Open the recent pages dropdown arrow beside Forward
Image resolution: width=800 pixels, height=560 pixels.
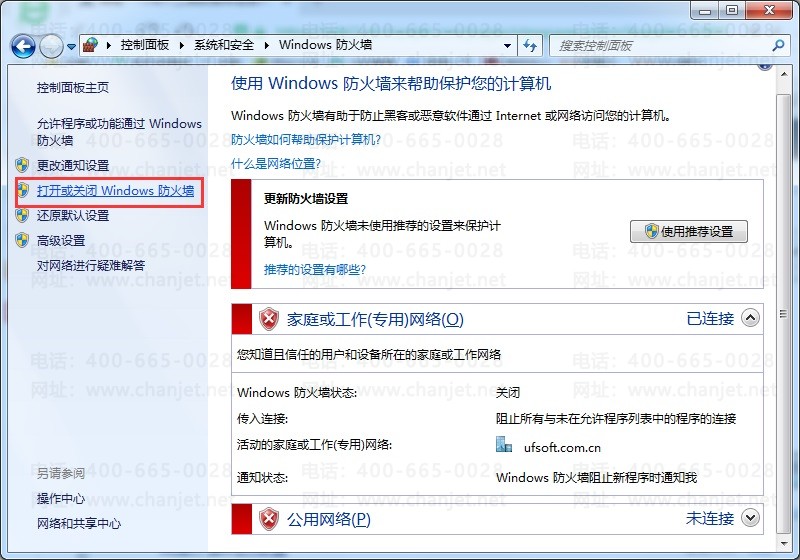[x=71, y=47]
